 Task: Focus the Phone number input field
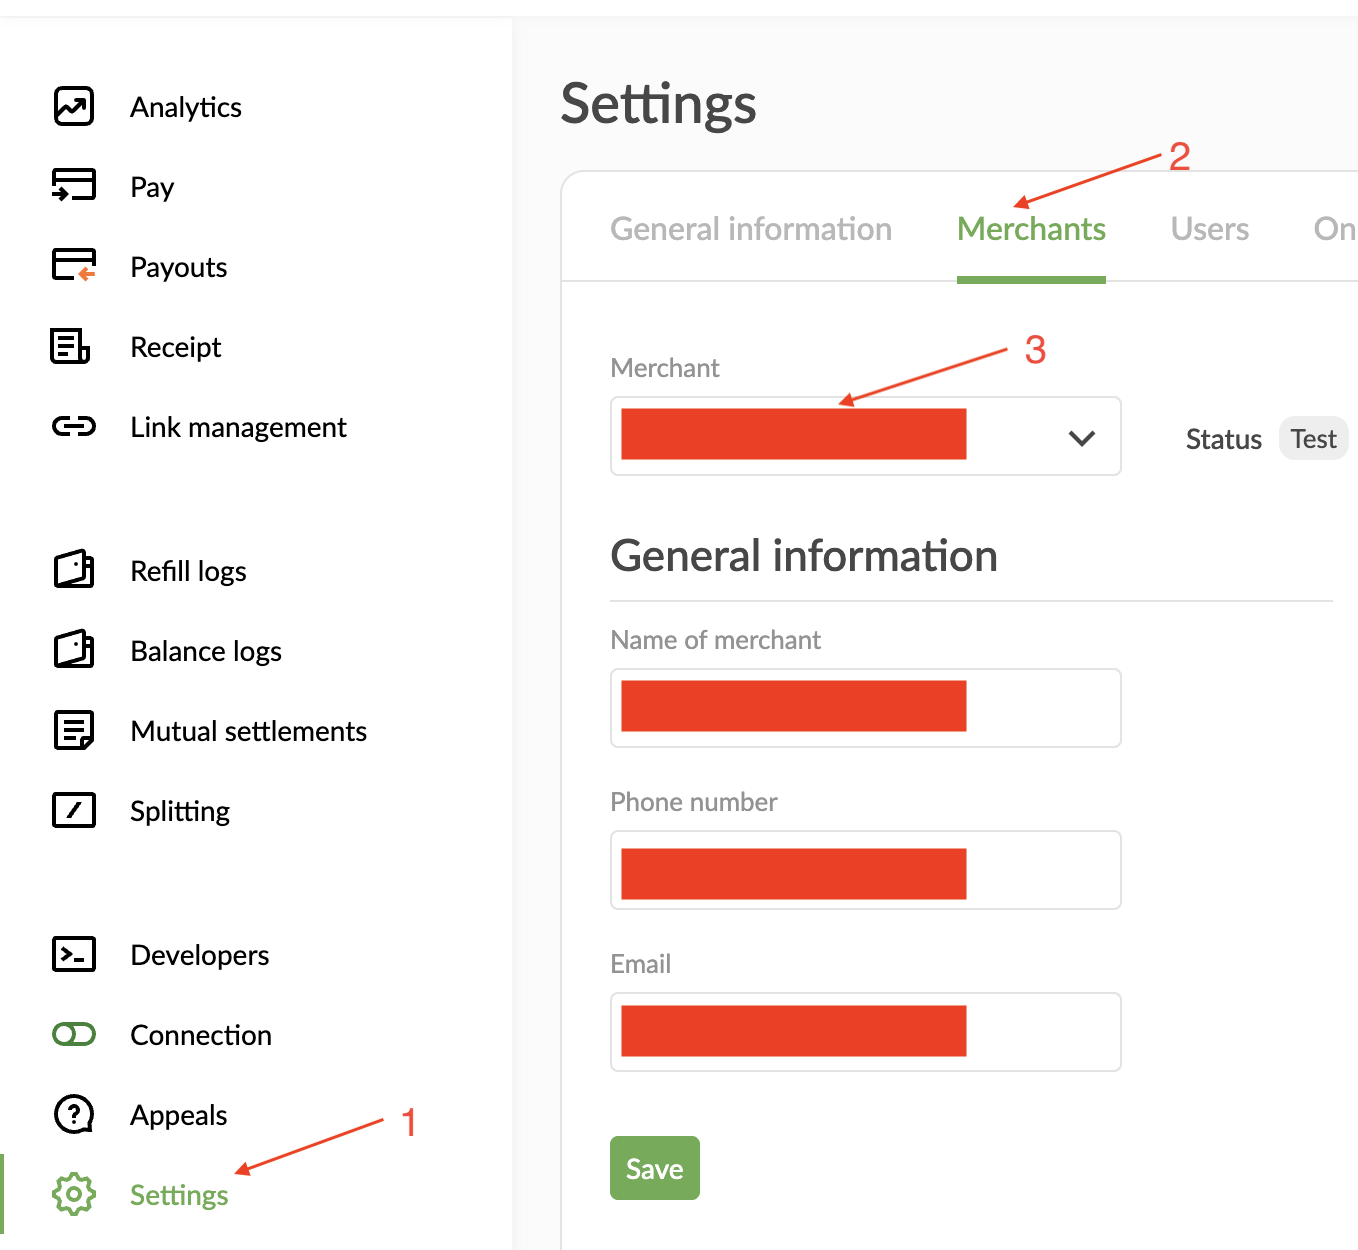(x=865, y=870)
